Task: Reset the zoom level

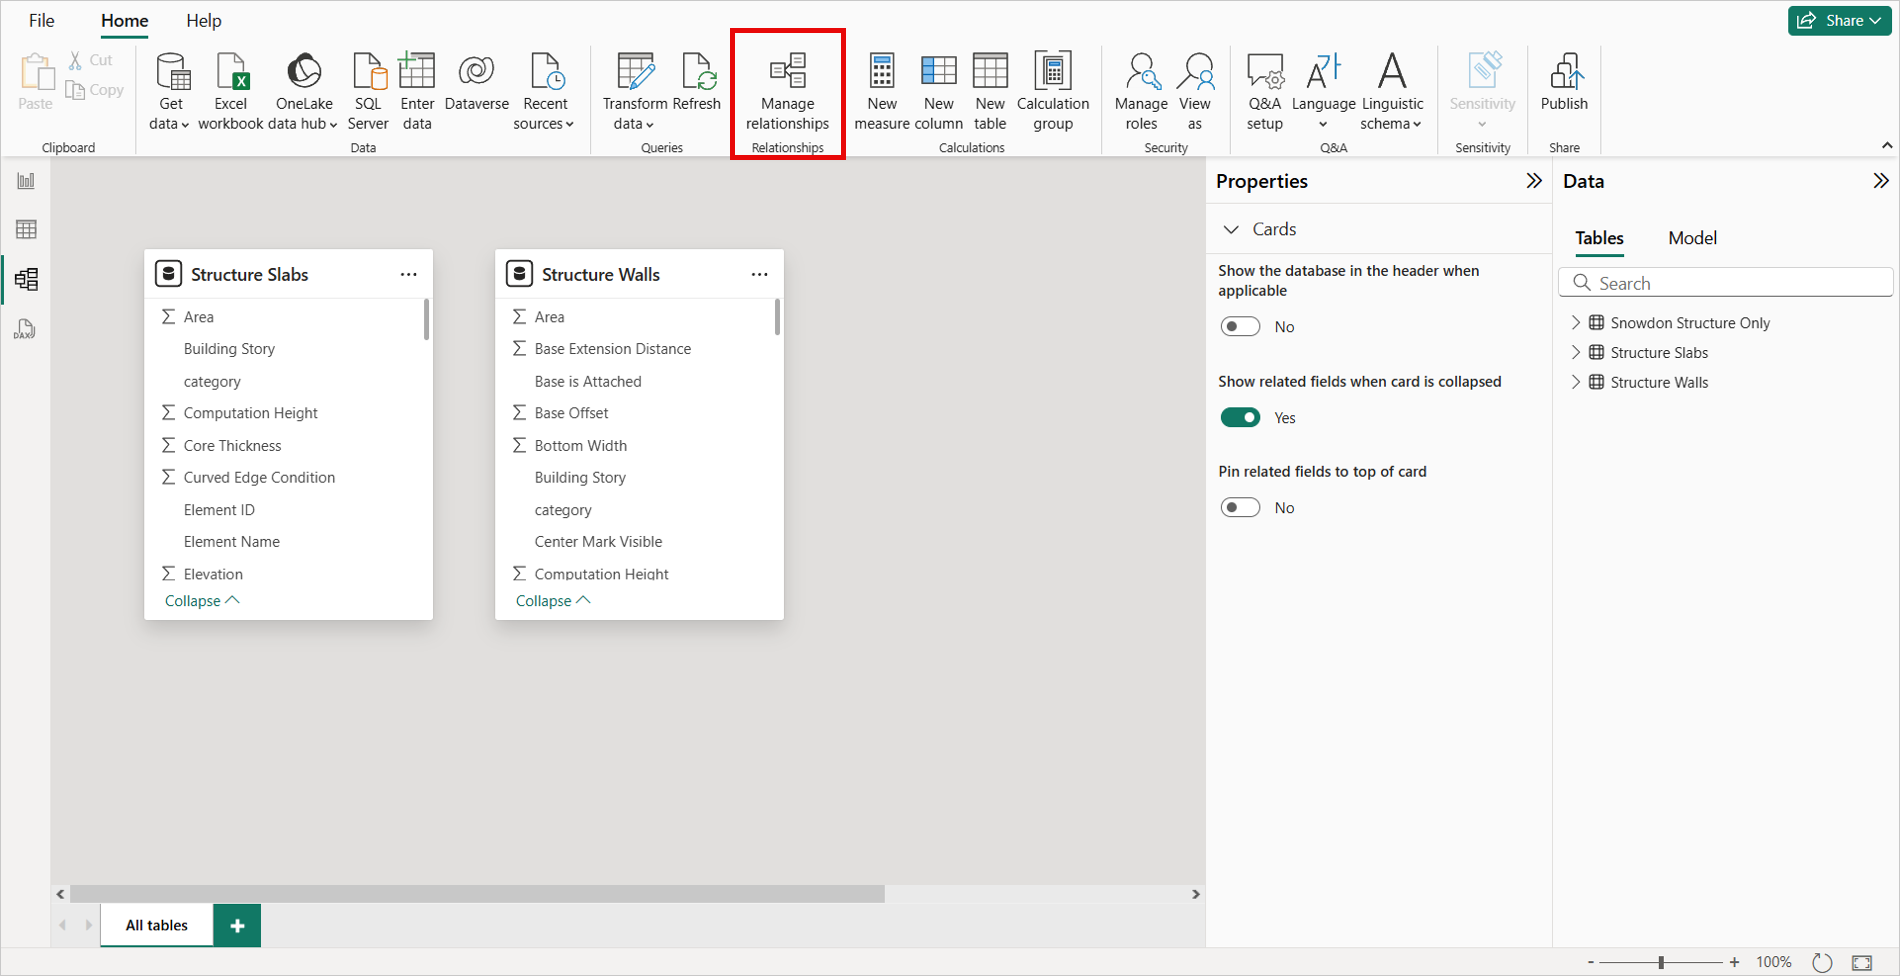Action: [x=1822, y=962]
